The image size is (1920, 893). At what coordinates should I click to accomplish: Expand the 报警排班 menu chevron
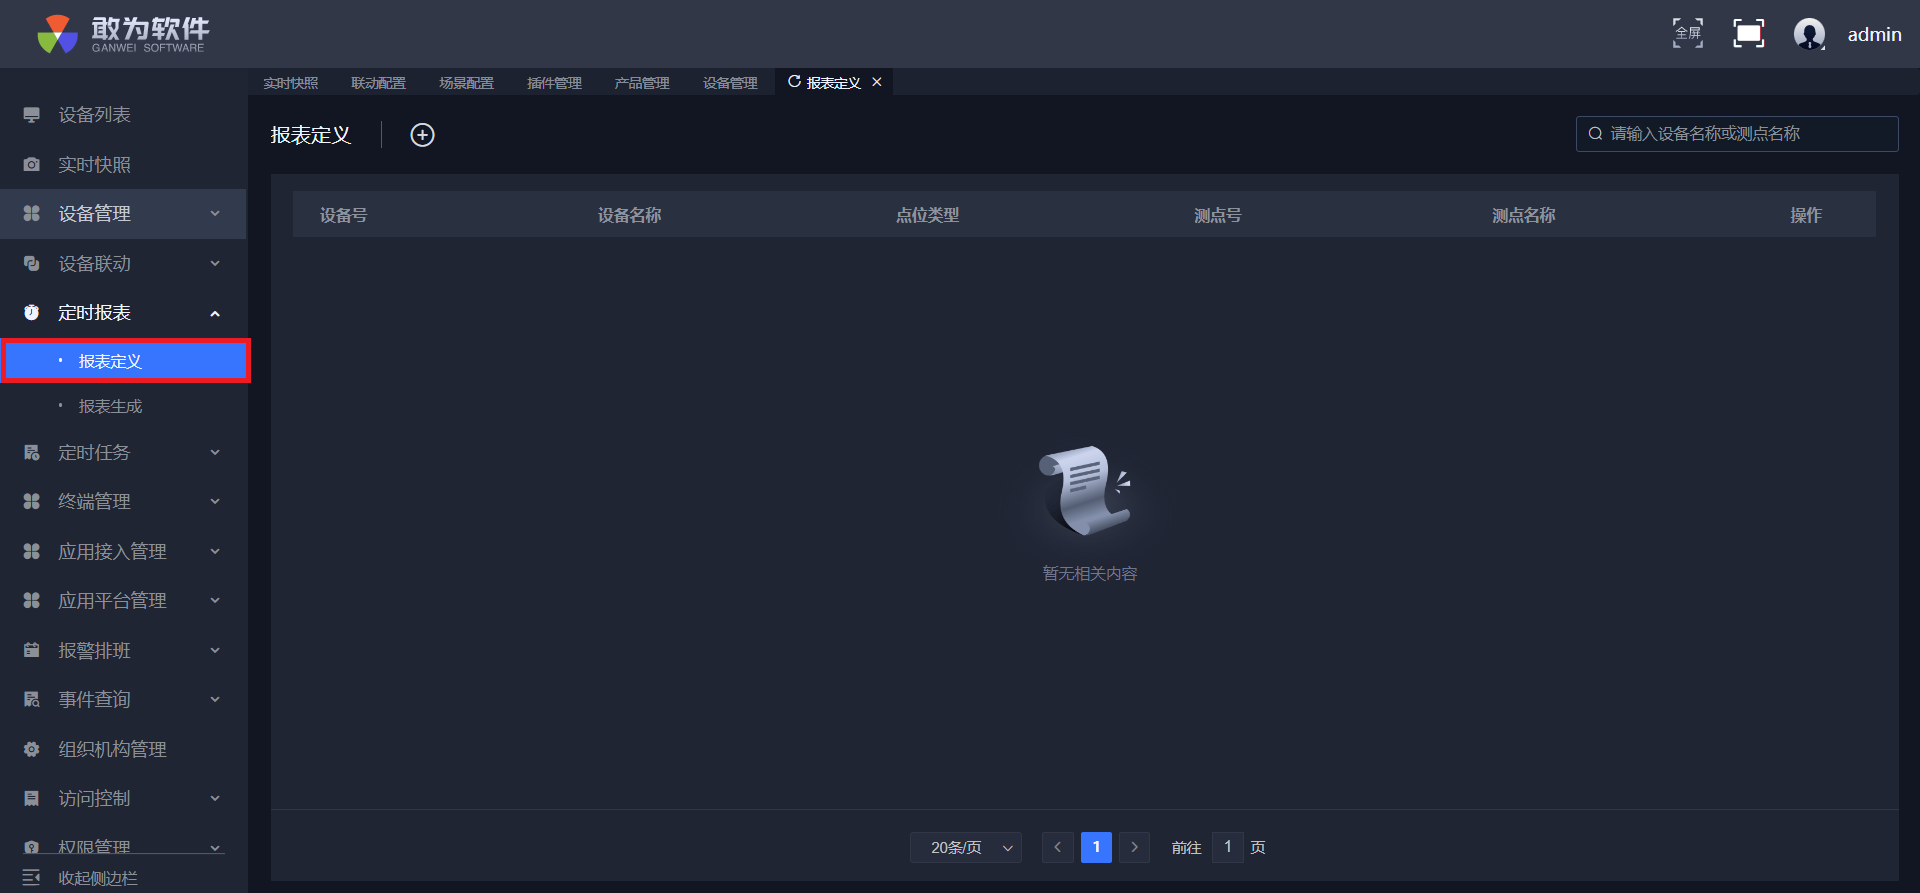click(215, 650)
